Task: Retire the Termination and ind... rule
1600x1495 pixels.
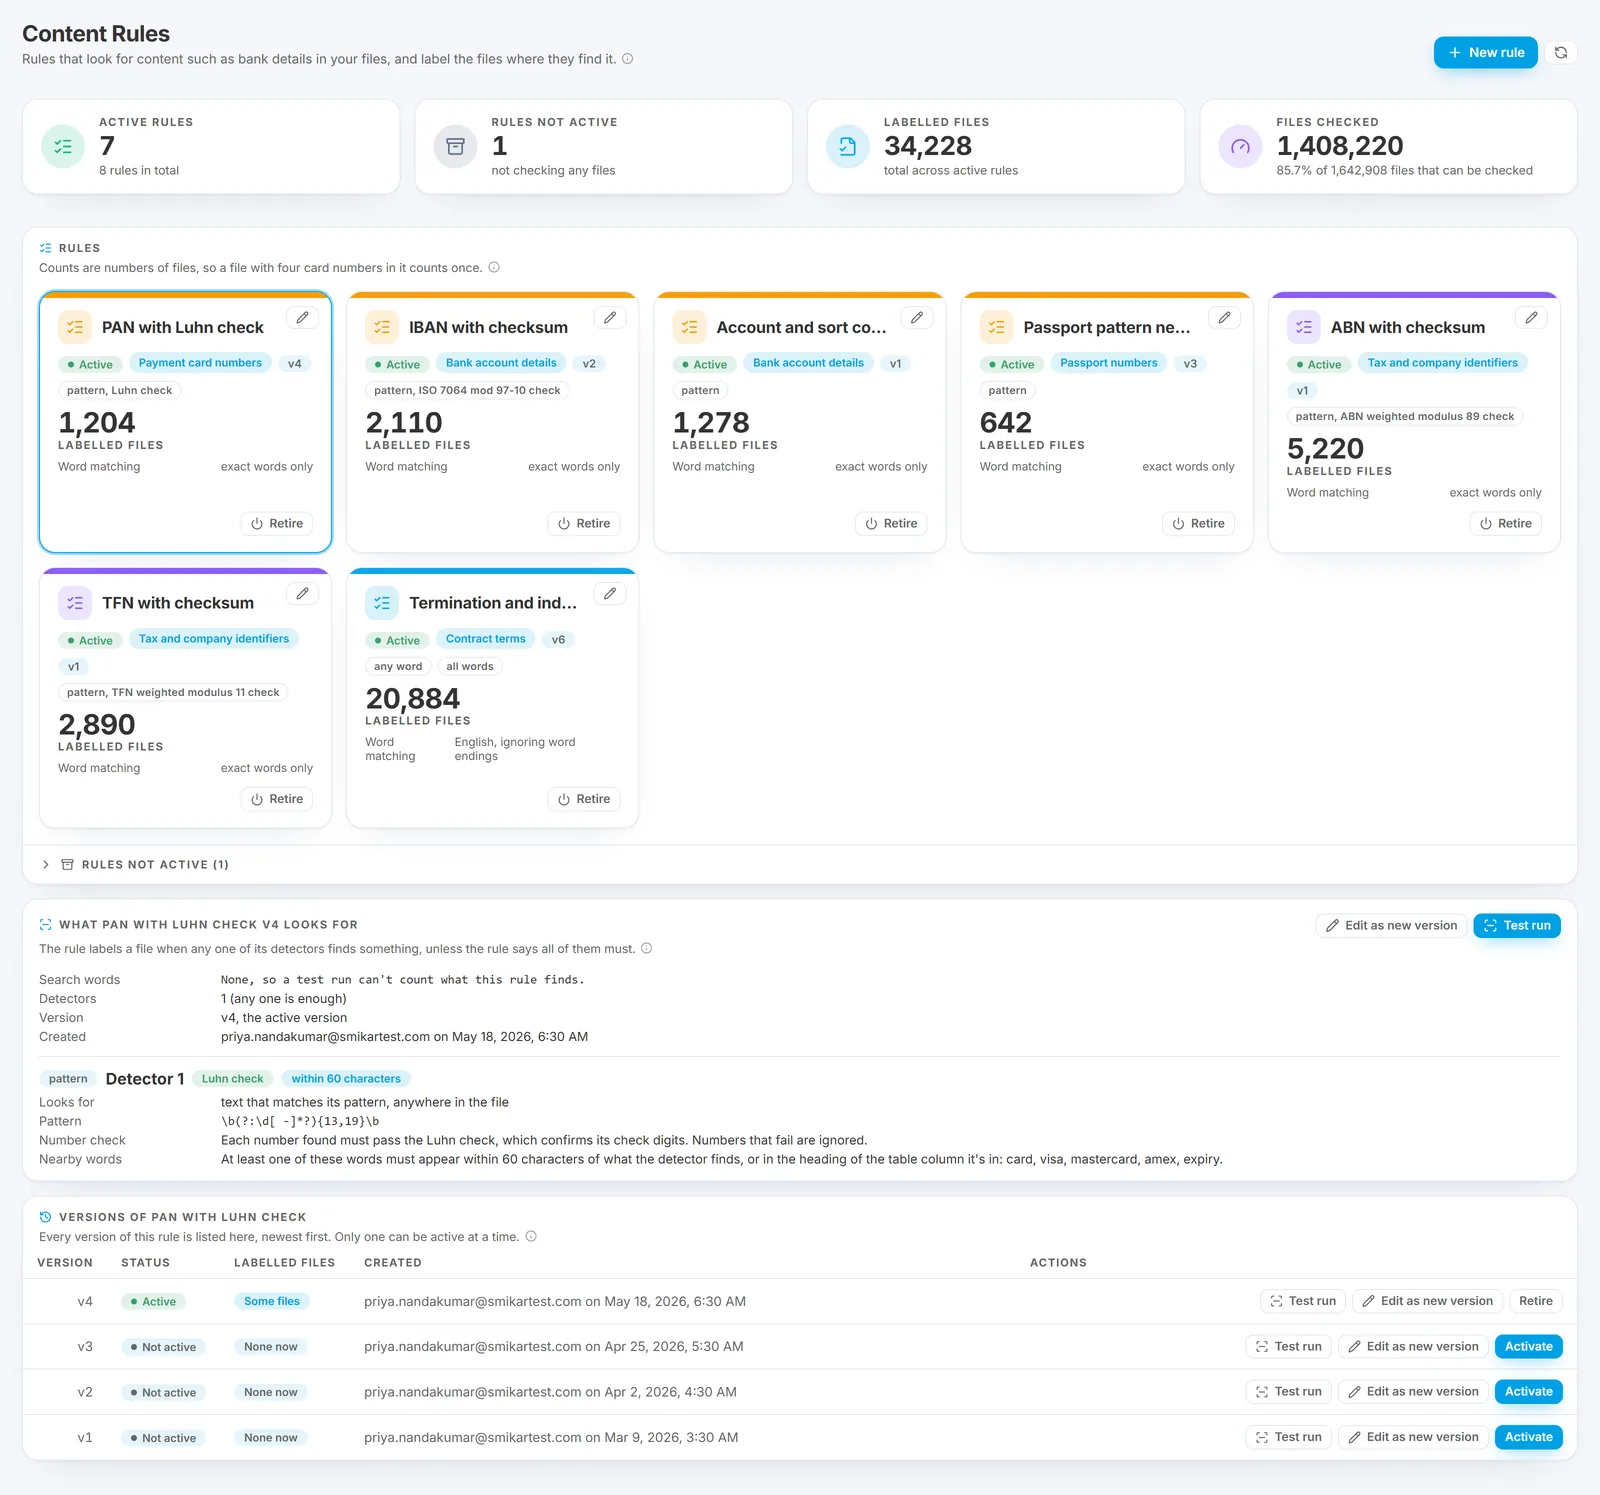Action: (584, 800)
